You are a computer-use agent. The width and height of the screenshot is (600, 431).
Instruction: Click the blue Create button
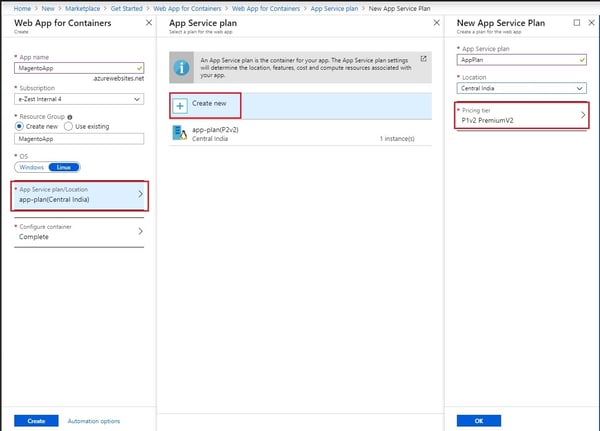click(36, 421)
